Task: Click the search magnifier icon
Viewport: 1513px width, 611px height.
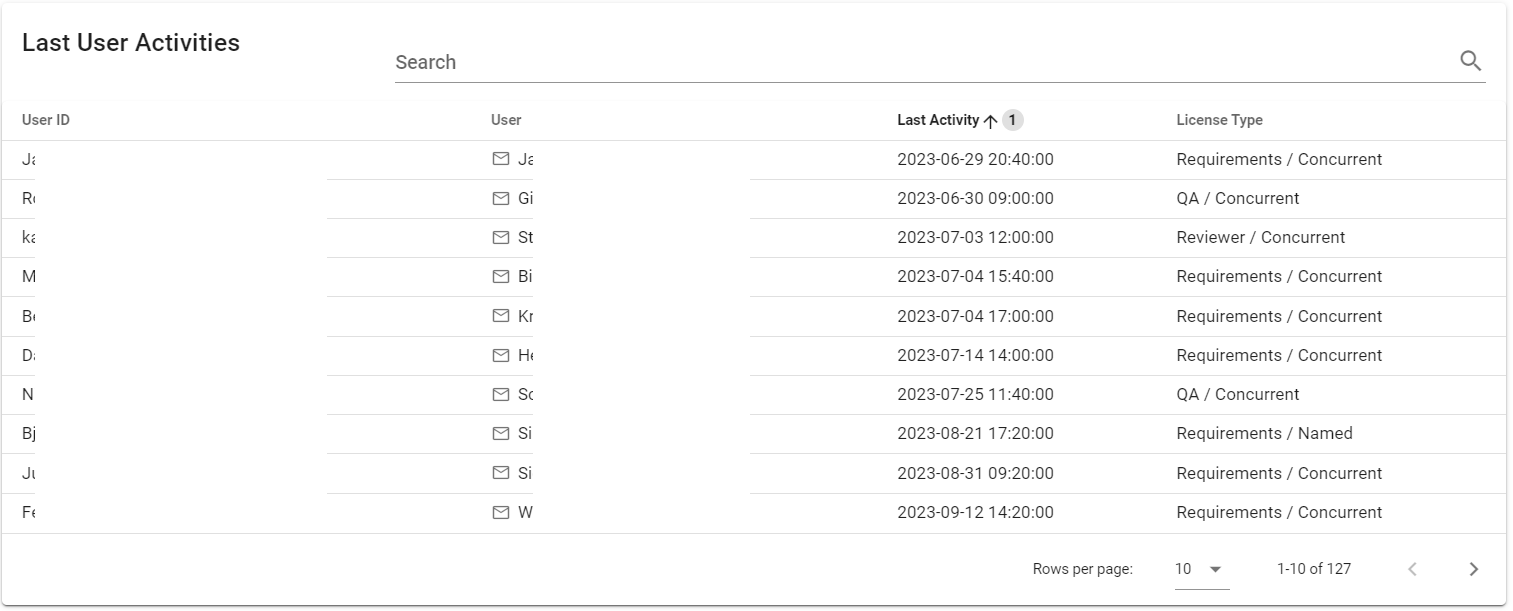Action: pos(1470,61)
